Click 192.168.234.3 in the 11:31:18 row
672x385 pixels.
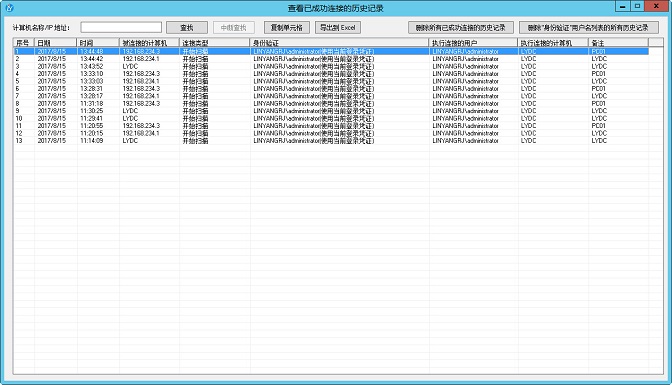[x=141, y=103]
